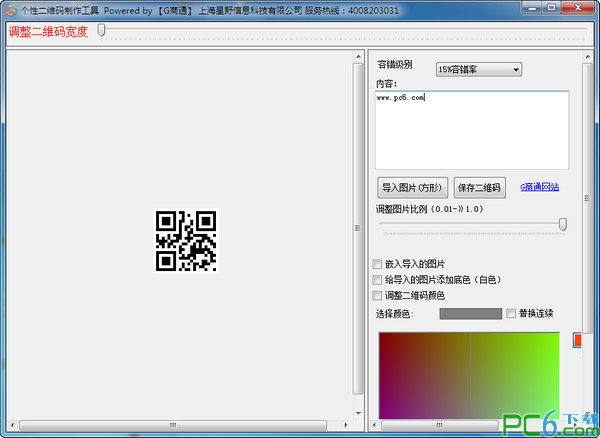This screenshot has width=600, height=438.
Task: Enable the 嵌入导入的图片 checkbox
Action: [x=377, y=264]
